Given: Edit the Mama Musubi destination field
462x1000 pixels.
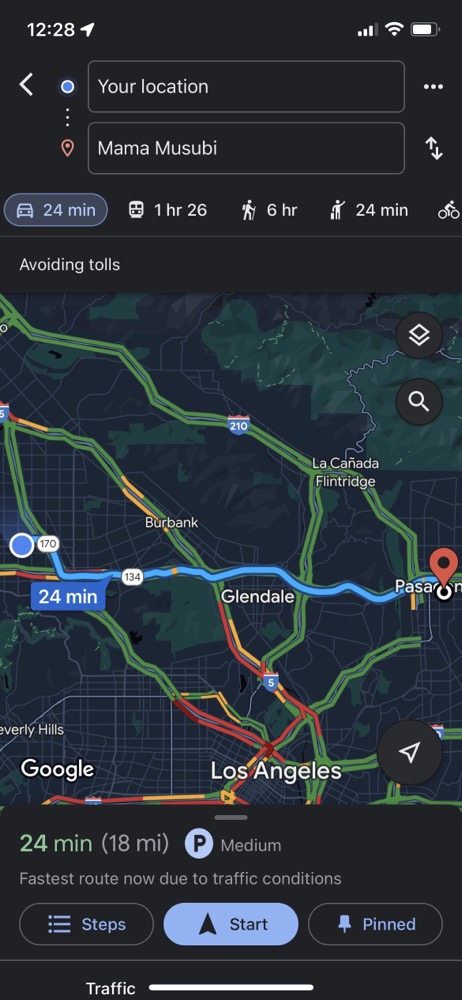Looking at the screenshot, I should tap(246, 149).
